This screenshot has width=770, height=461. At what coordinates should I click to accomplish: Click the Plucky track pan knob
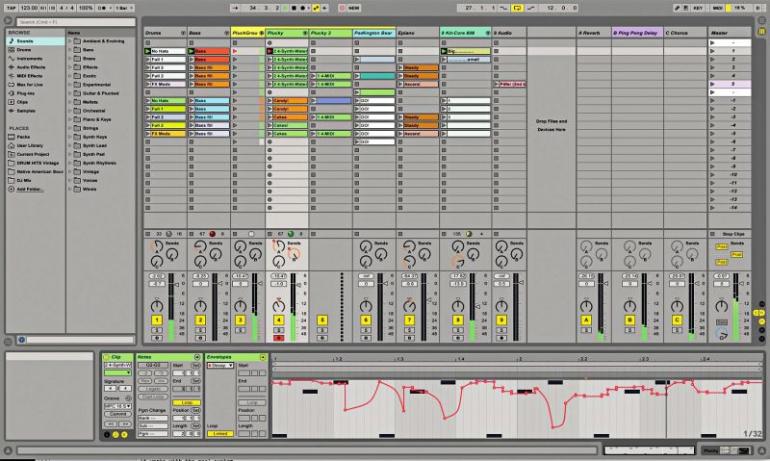(x=278, y=306)
